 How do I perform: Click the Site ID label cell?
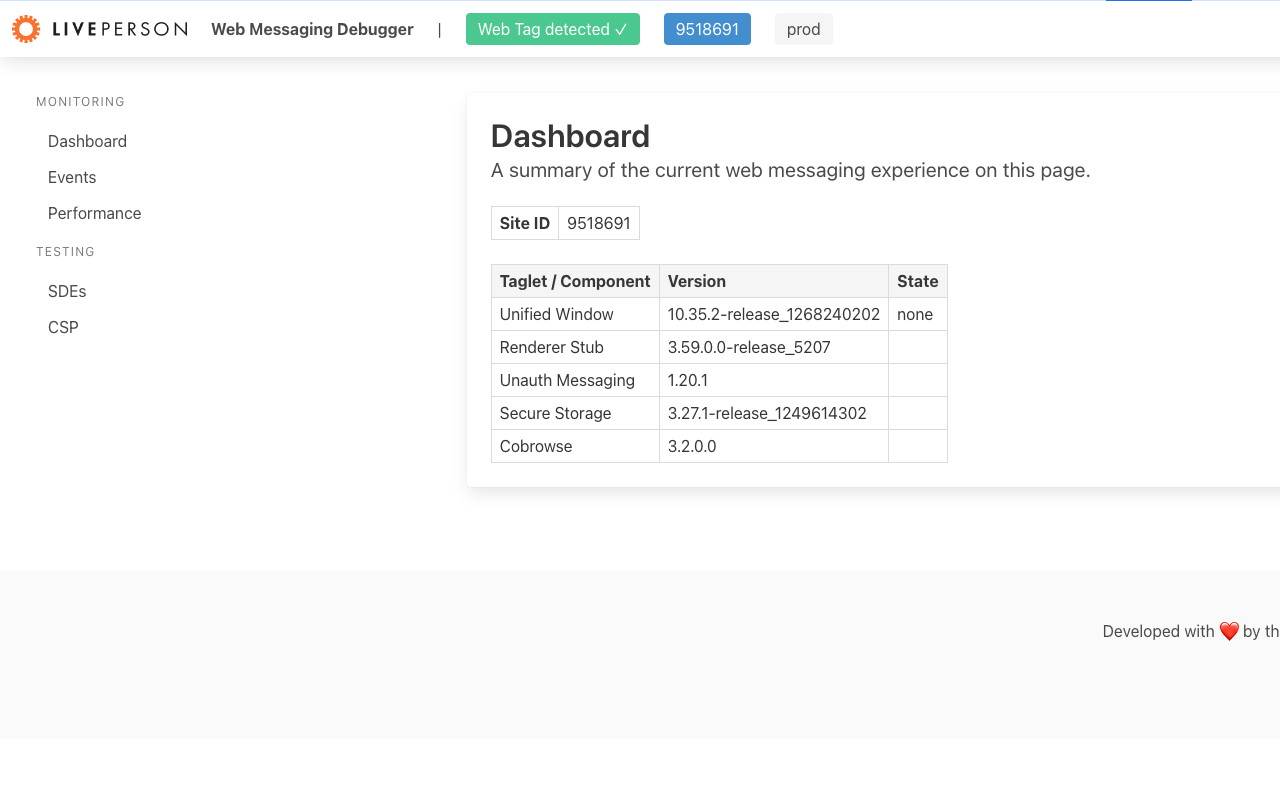tap(525, 223)
